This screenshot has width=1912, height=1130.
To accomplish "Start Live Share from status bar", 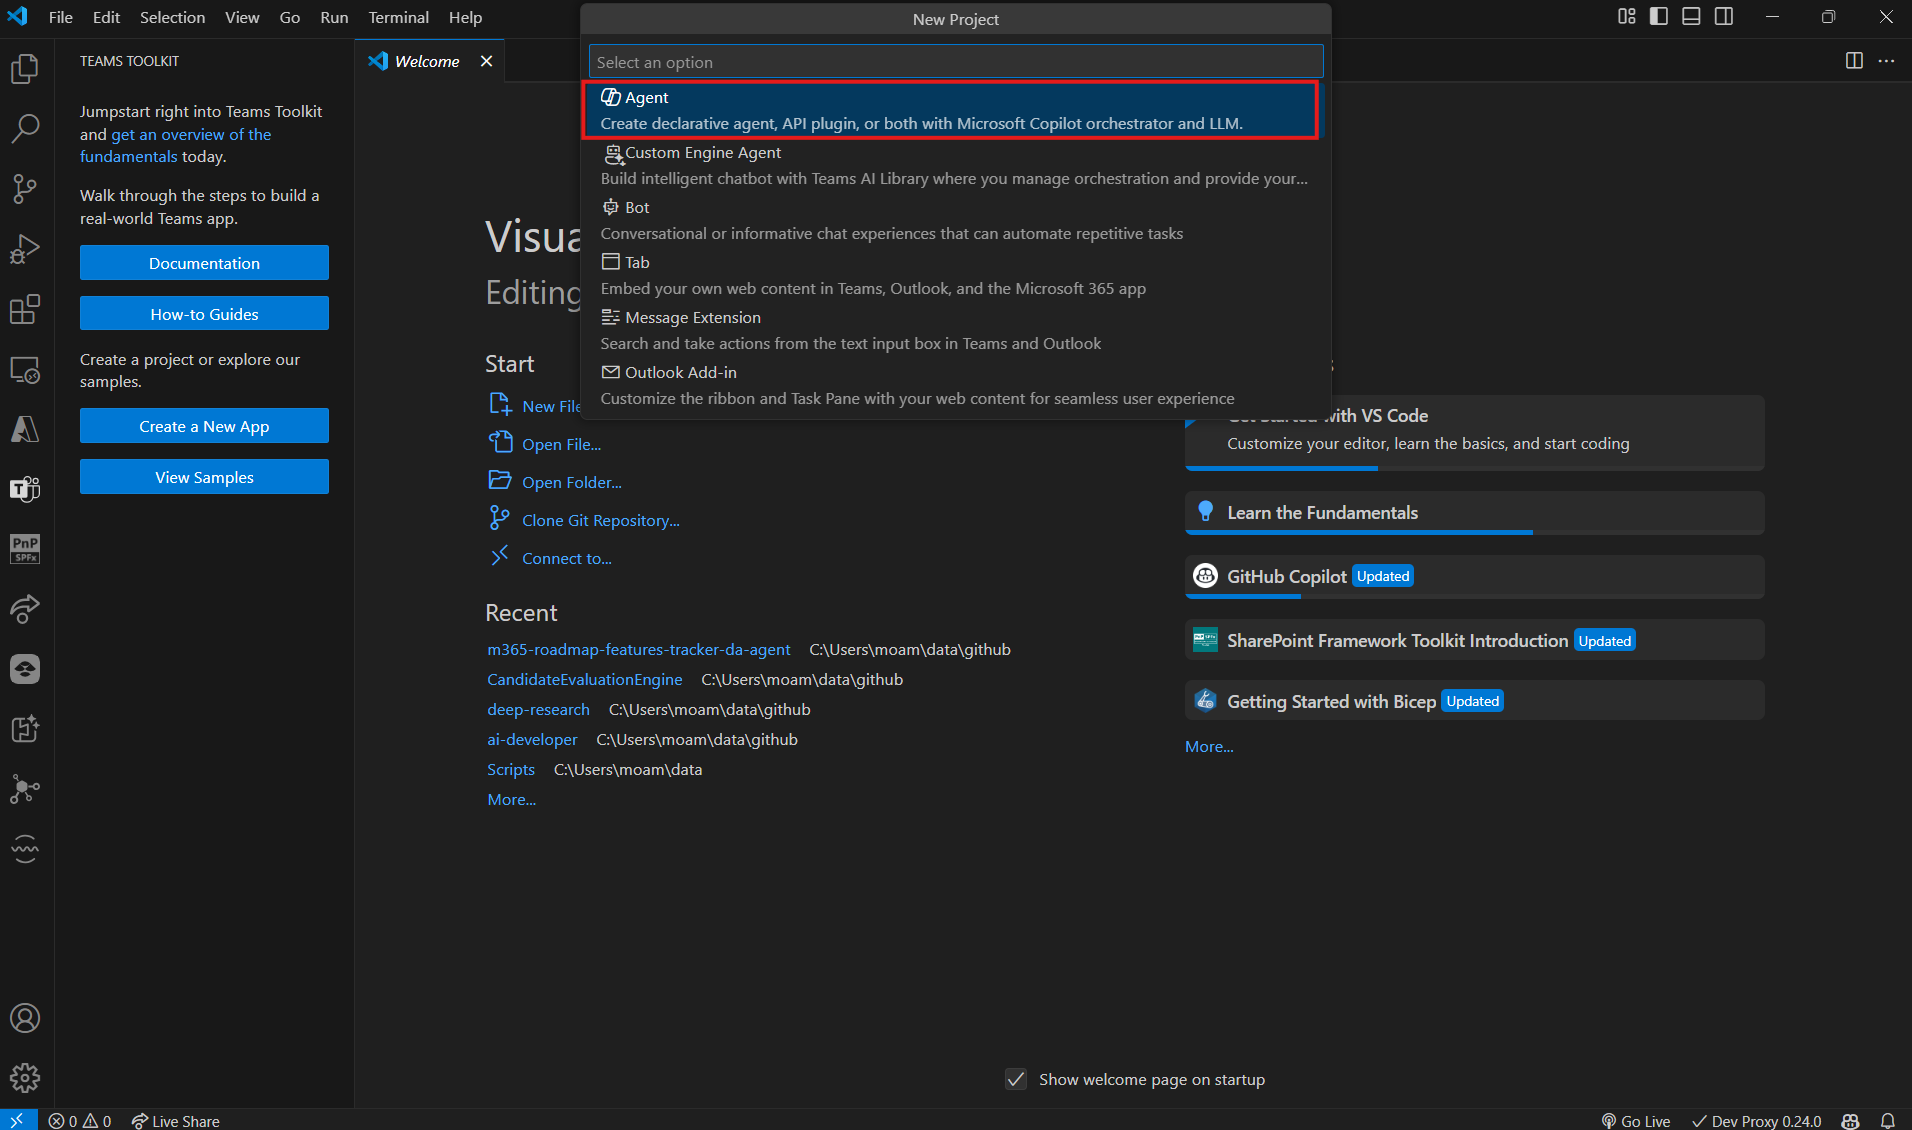I will [176, 1121].
